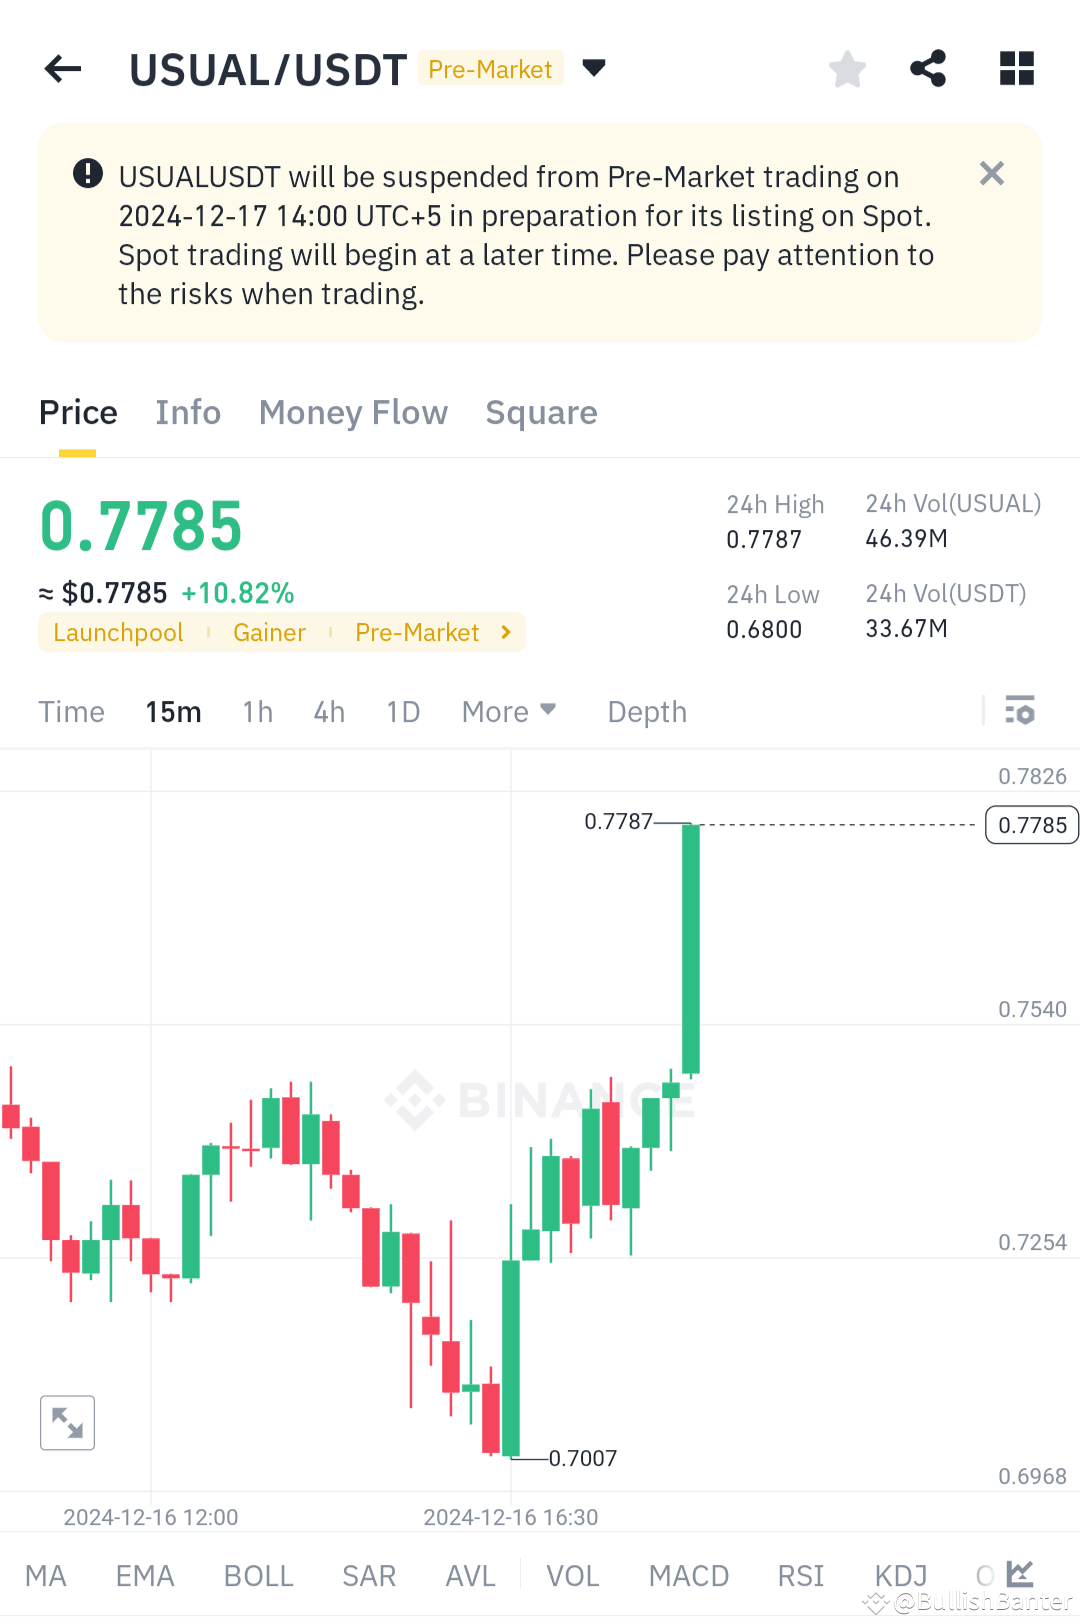Expand the More timeframe dropdown
The width and height of the screenshot is (1080, 1624).
508,711
